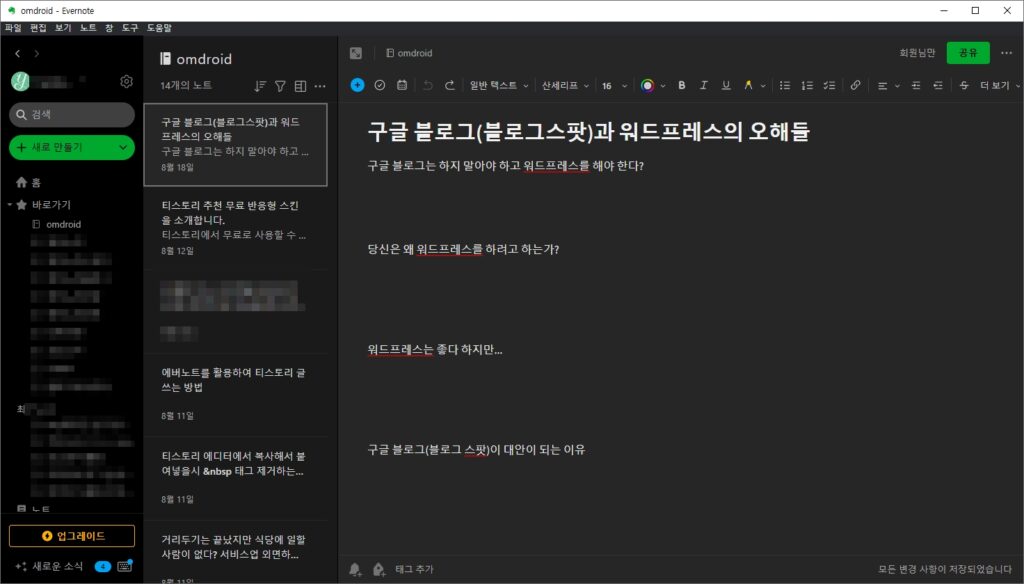Add a reminder with the bell icon
Viewport: 1024px width, 584px height.
(x=355, y=570)
